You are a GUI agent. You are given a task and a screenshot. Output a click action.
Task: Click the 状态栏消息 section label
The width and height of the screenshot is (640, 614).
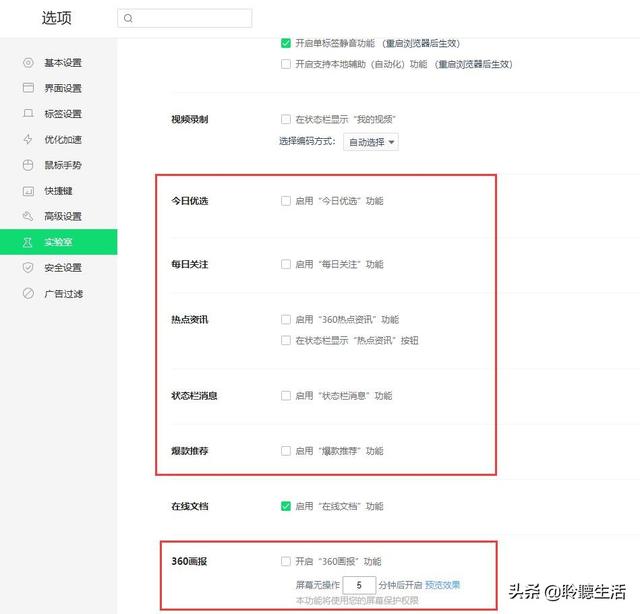(194, 396)
